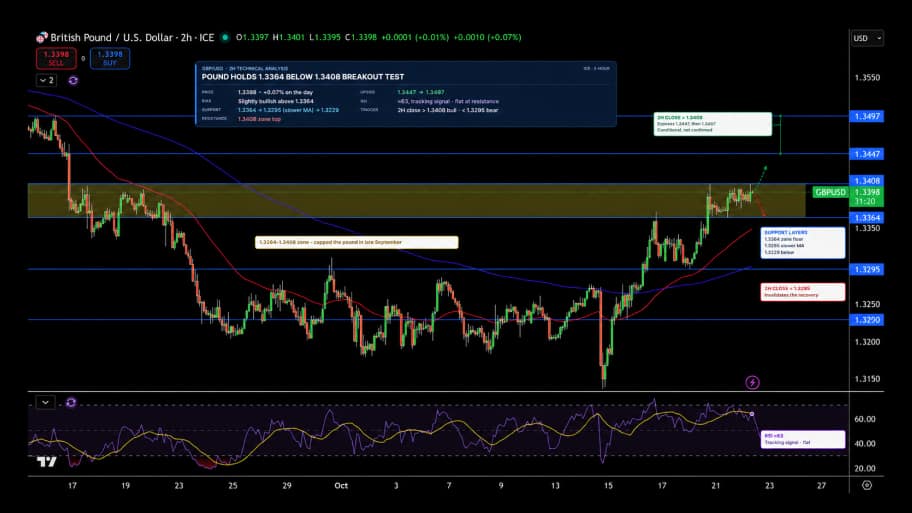Viewport: 912px width, 513px height.
Task: Click the 1.3150 price scale value
Action: point(867,379)
